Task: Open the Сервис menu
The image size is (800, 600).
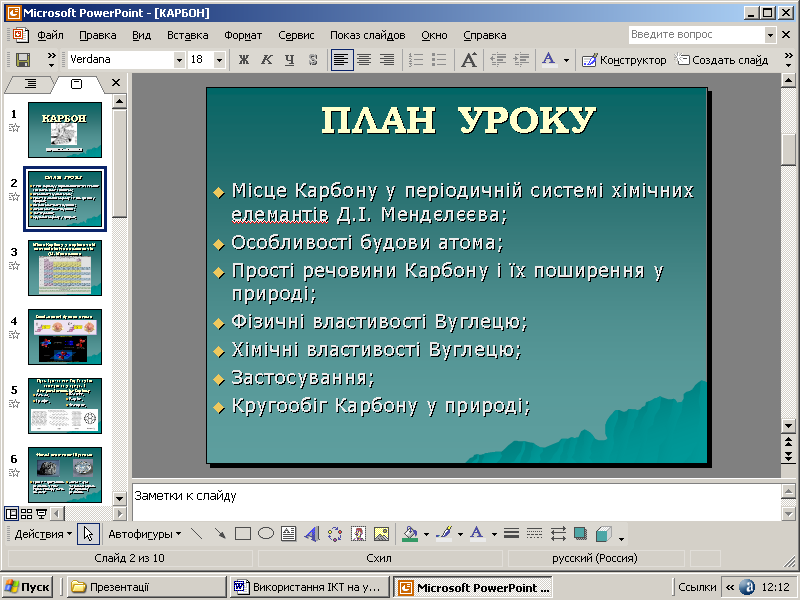Action: click(296, 35)
